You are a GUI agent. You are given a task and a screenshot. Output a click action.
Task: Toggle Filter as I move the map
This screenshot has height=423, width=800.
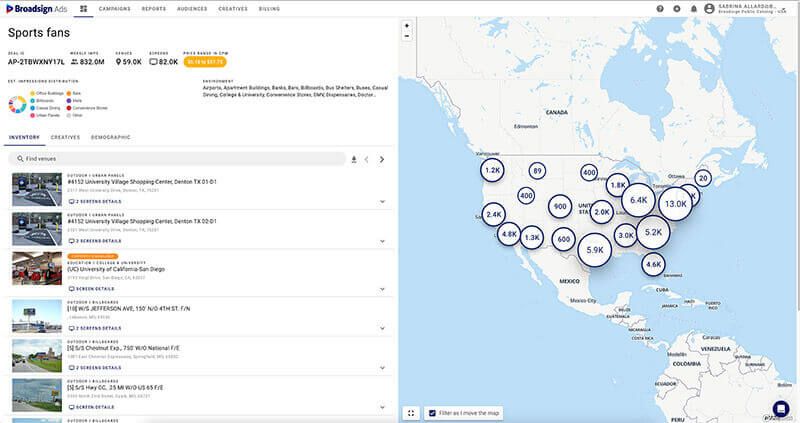click(433, 413)
